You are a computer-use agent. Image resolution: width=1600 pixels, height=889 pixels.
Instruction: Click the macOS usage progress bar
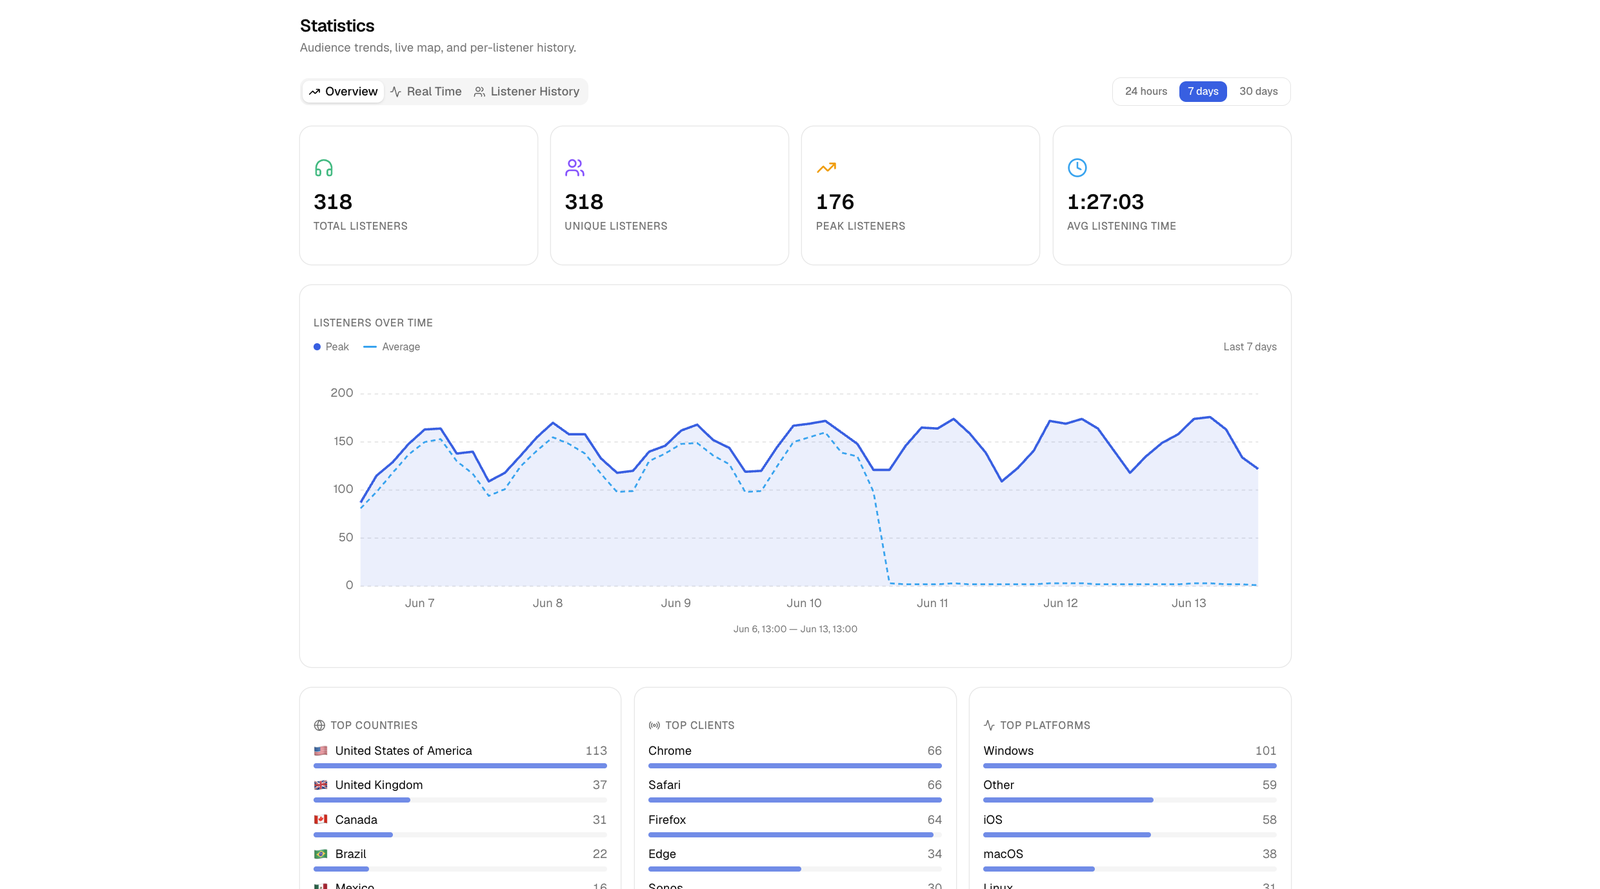[1130, 869]
